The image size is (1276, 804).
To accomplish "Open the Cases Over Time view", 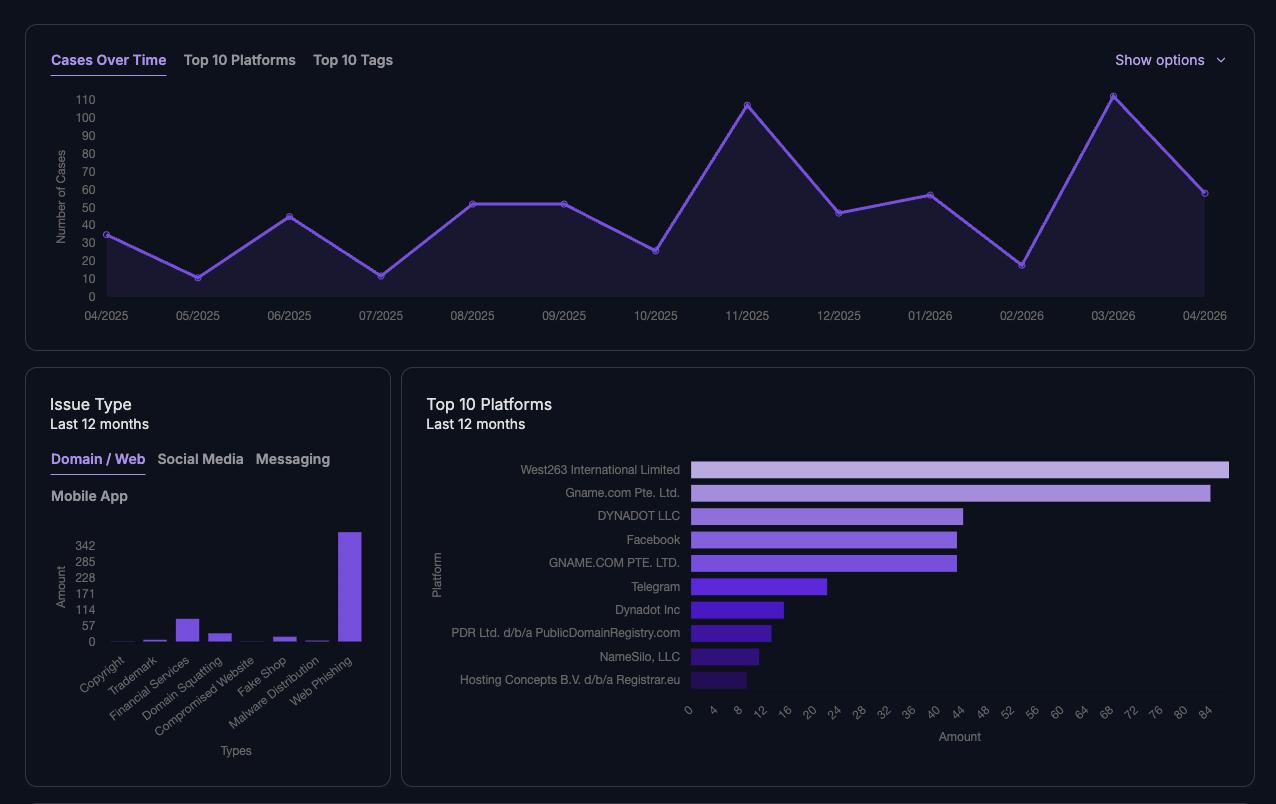I will point(108,60).
